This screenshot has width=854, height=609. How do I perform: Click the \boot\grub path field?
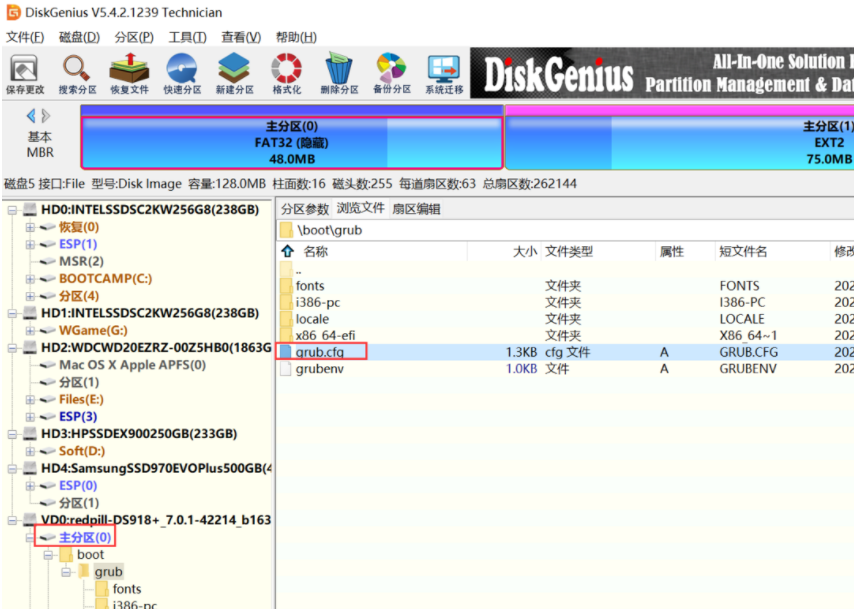pyautogui.click(x=566, y=230)
